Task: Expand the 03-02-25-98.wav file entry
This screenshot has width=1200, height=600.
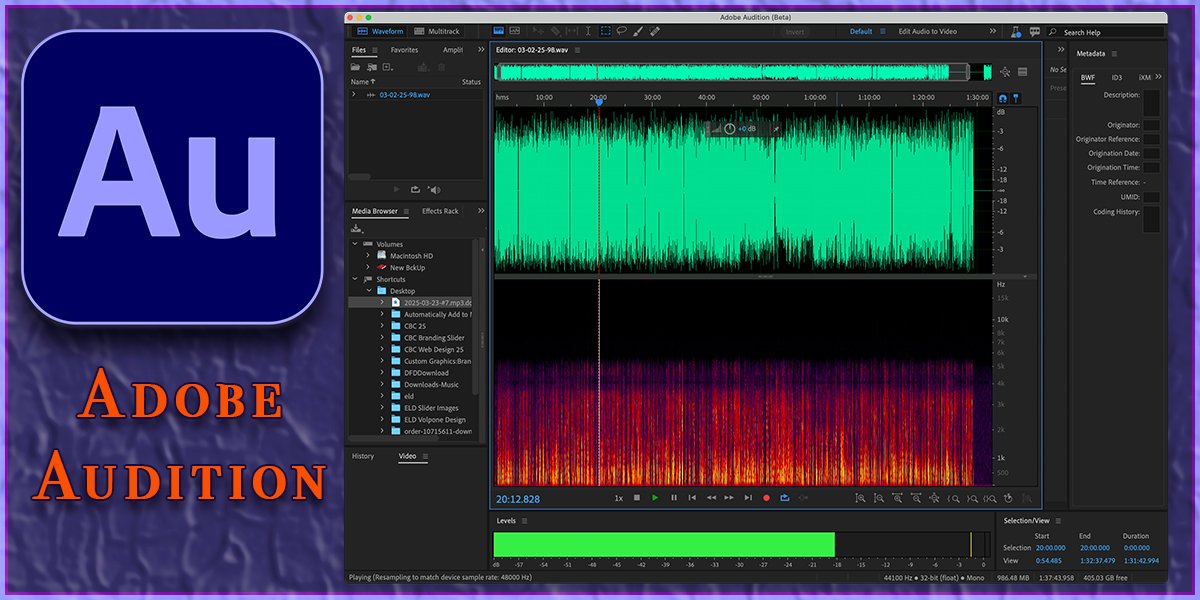Action: (x=353, y=95)
